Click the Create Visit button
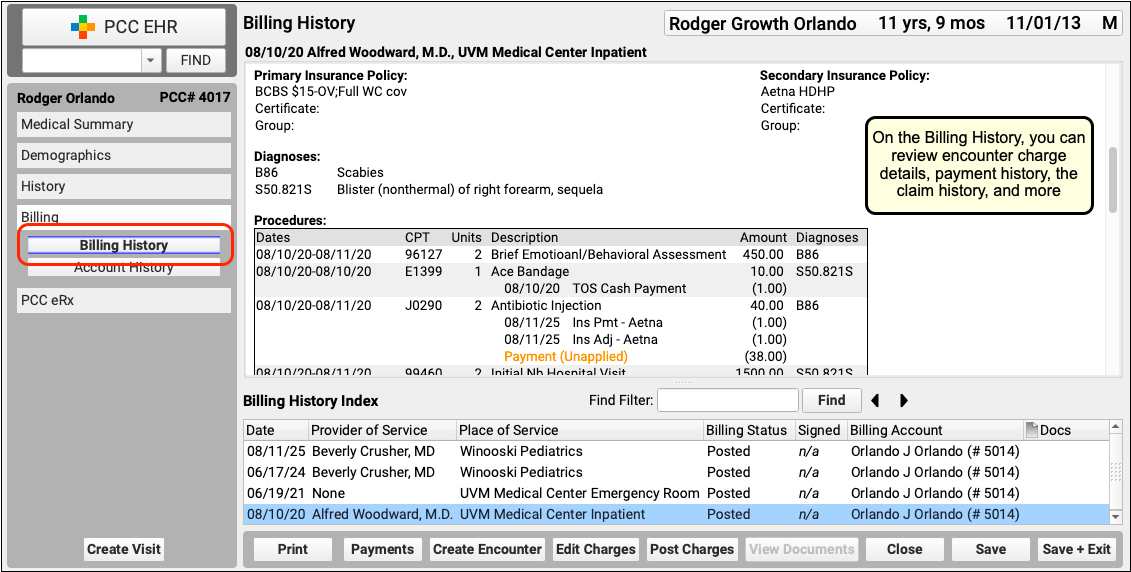 click(124, 549)
